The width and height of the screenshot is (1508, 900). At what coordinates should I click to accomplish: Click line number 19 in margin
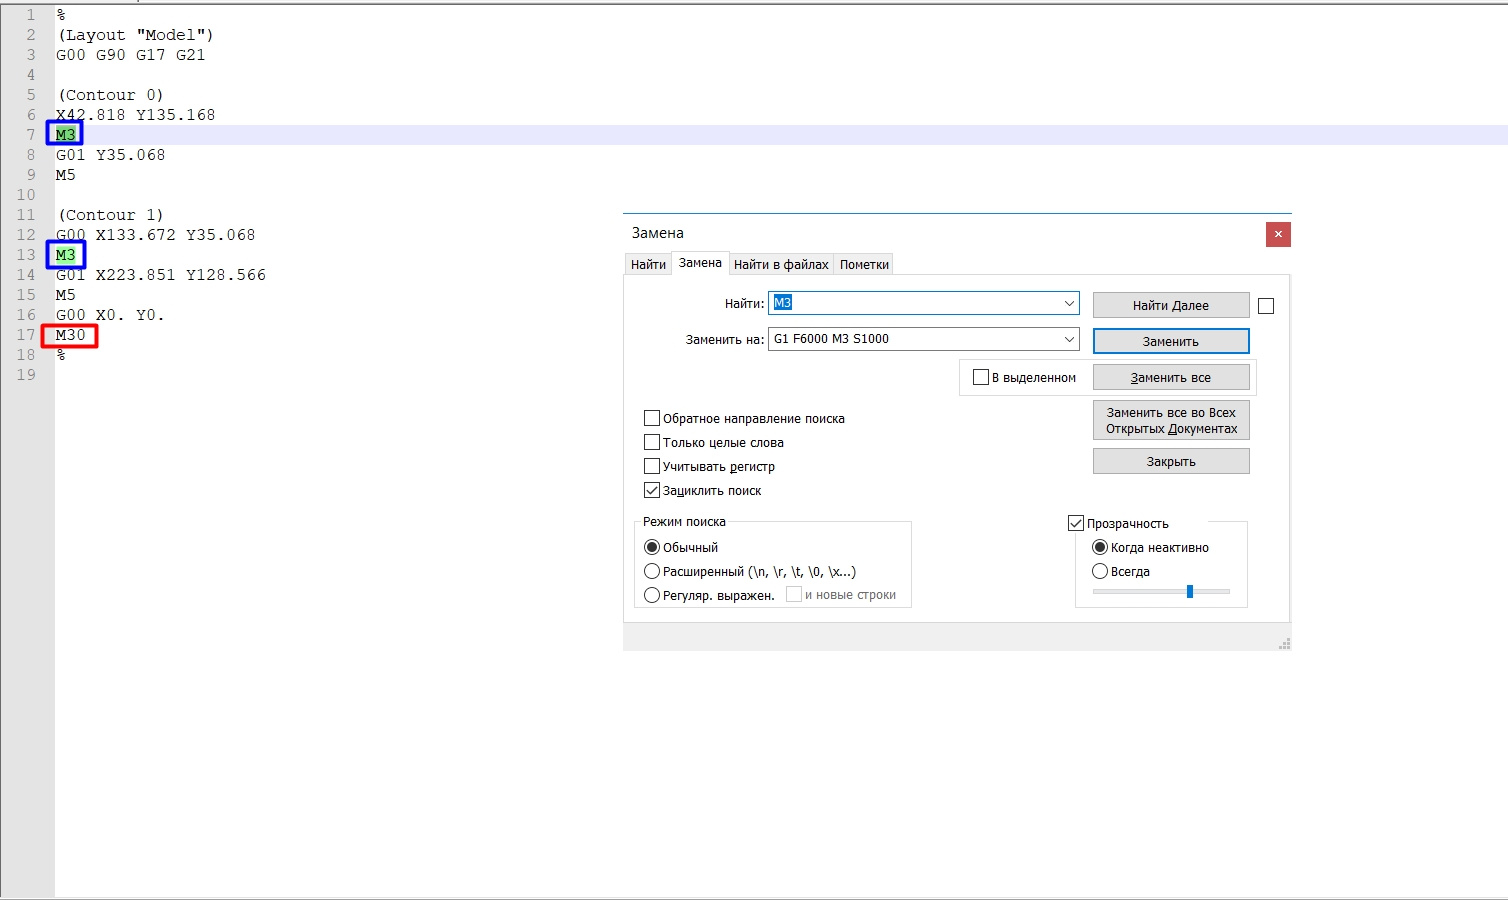click(x=26, y=374)
